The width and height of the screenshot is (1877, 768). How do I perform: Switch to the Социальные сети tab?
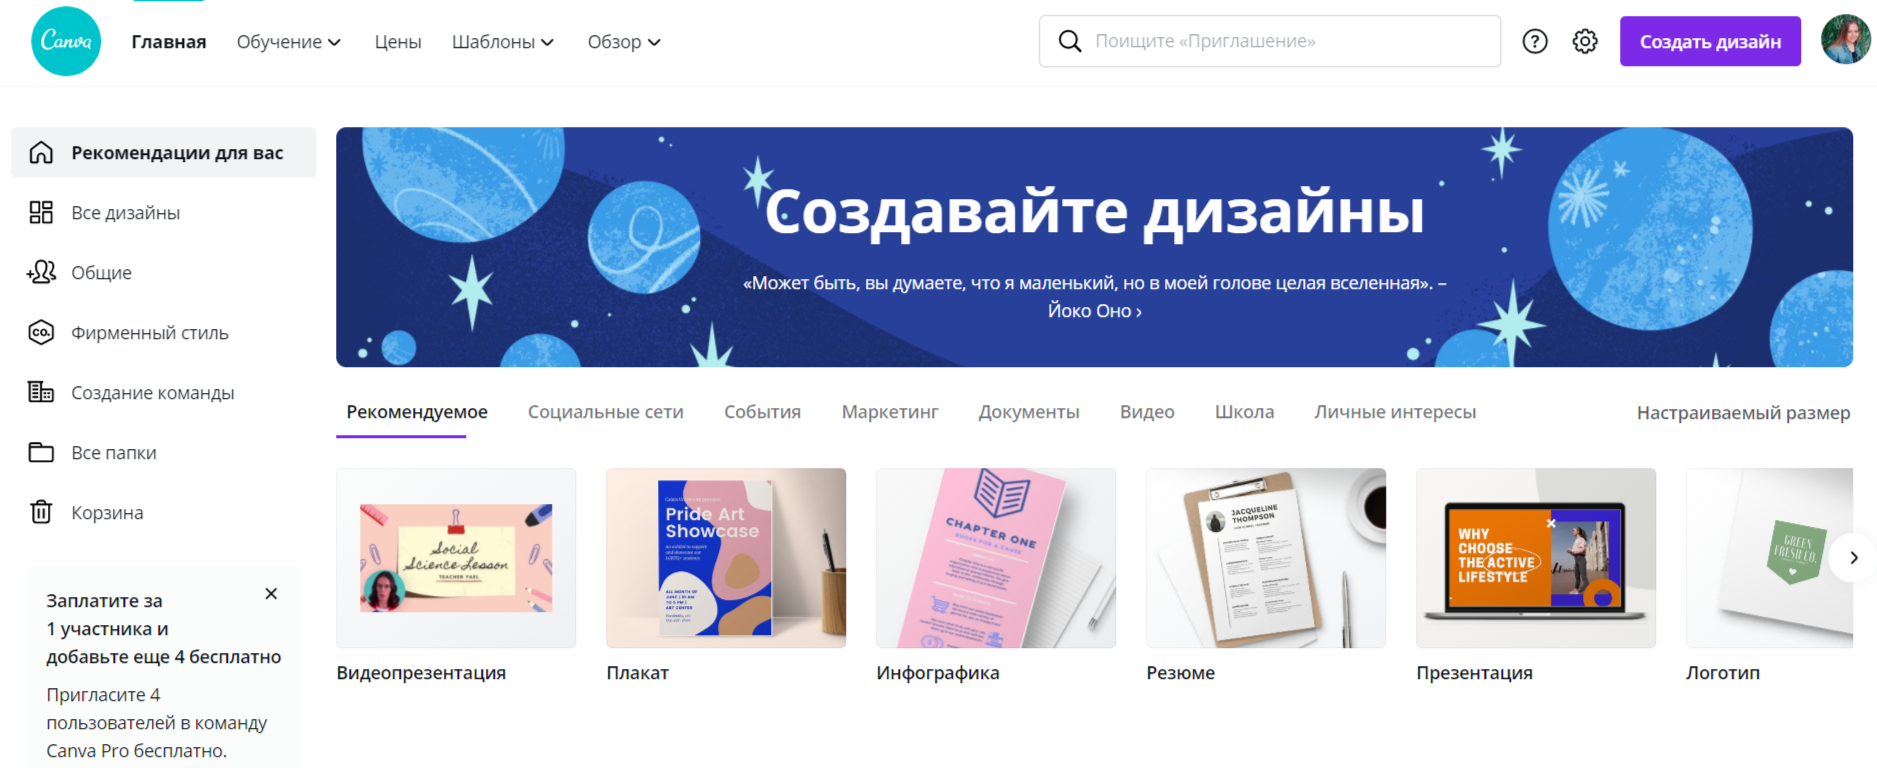click(606, 412)
